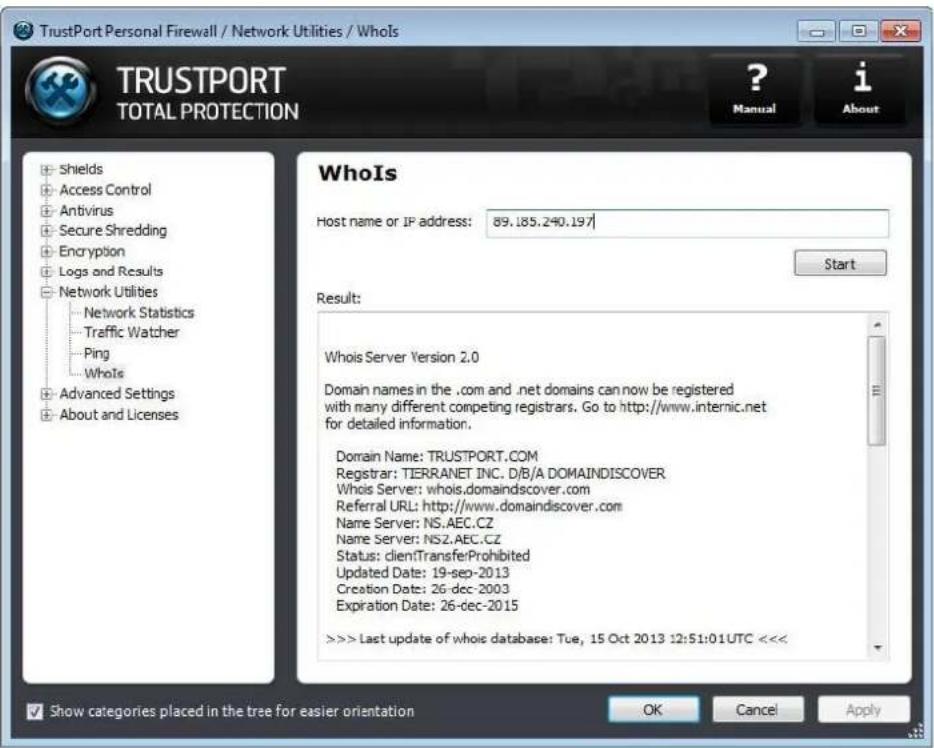Open the About info icon

click(x=861, y=89)
